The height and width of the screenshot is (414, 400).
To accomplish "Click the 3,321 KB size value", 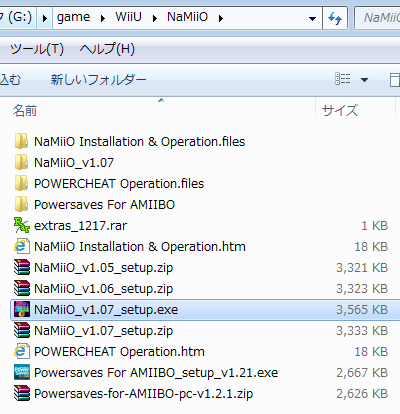I will (x=362, y=268).
